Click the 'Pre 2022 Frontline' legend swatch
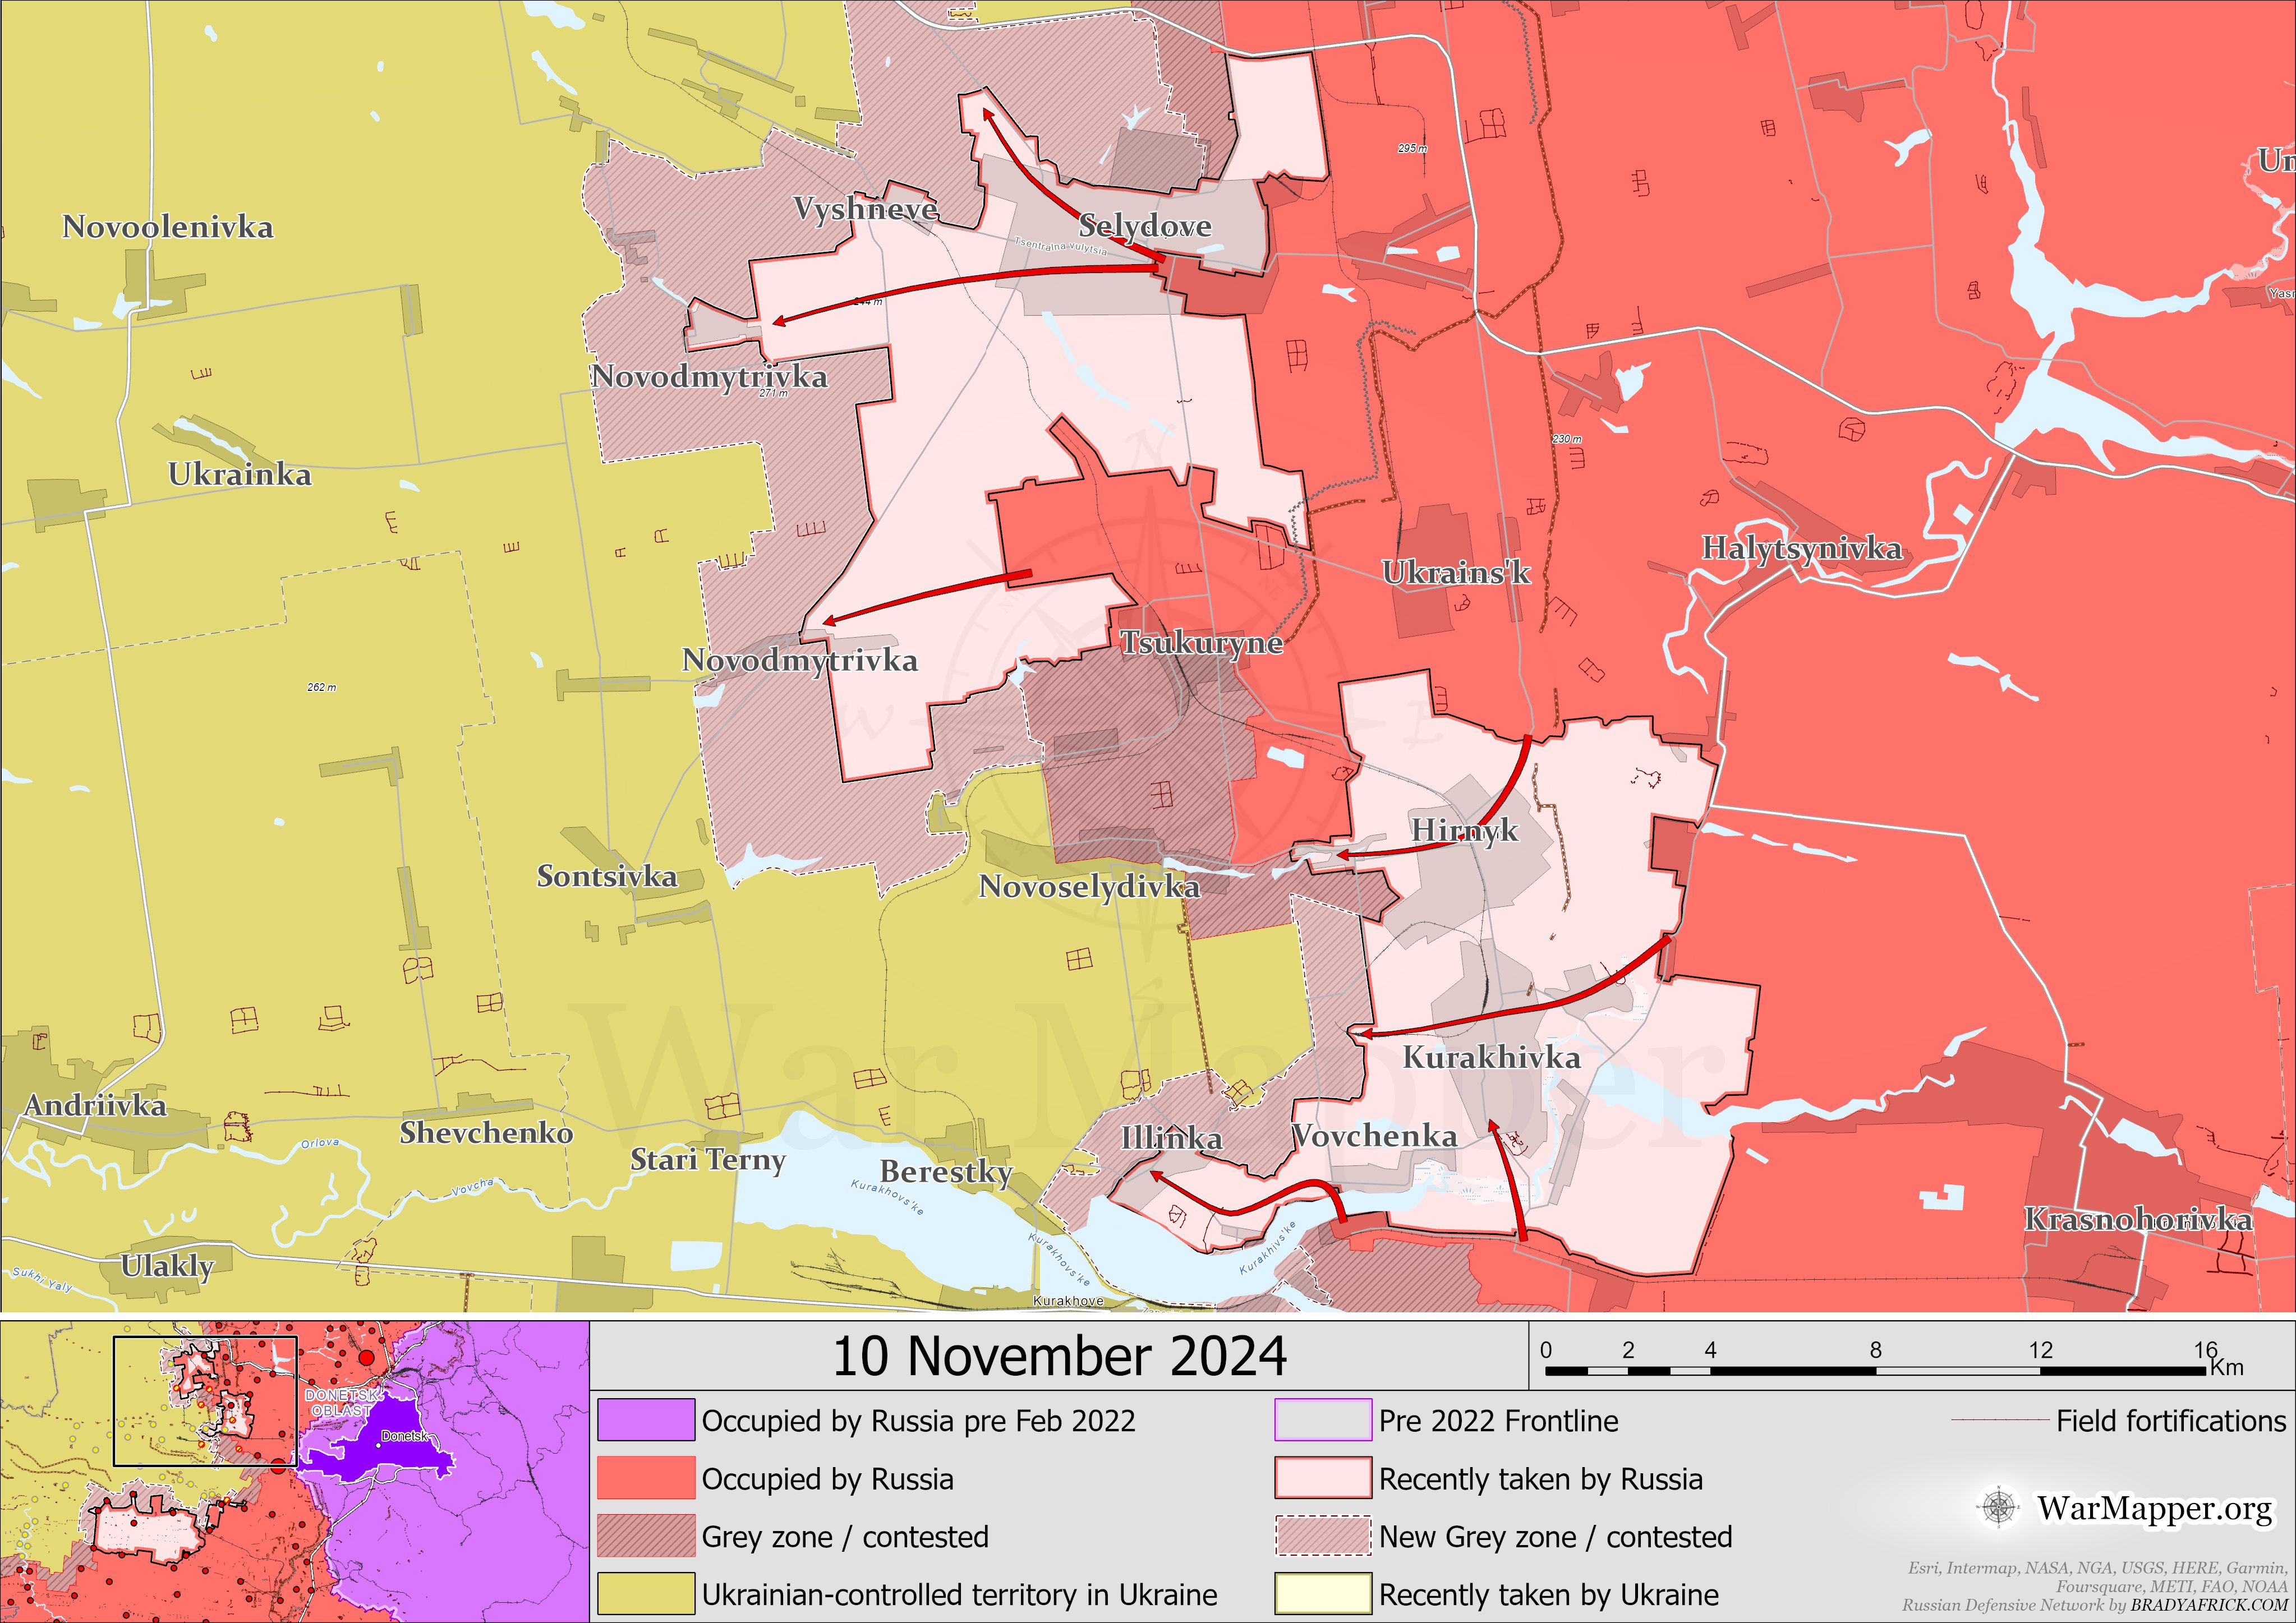The image size is (2296, 1623). 1322,1420
